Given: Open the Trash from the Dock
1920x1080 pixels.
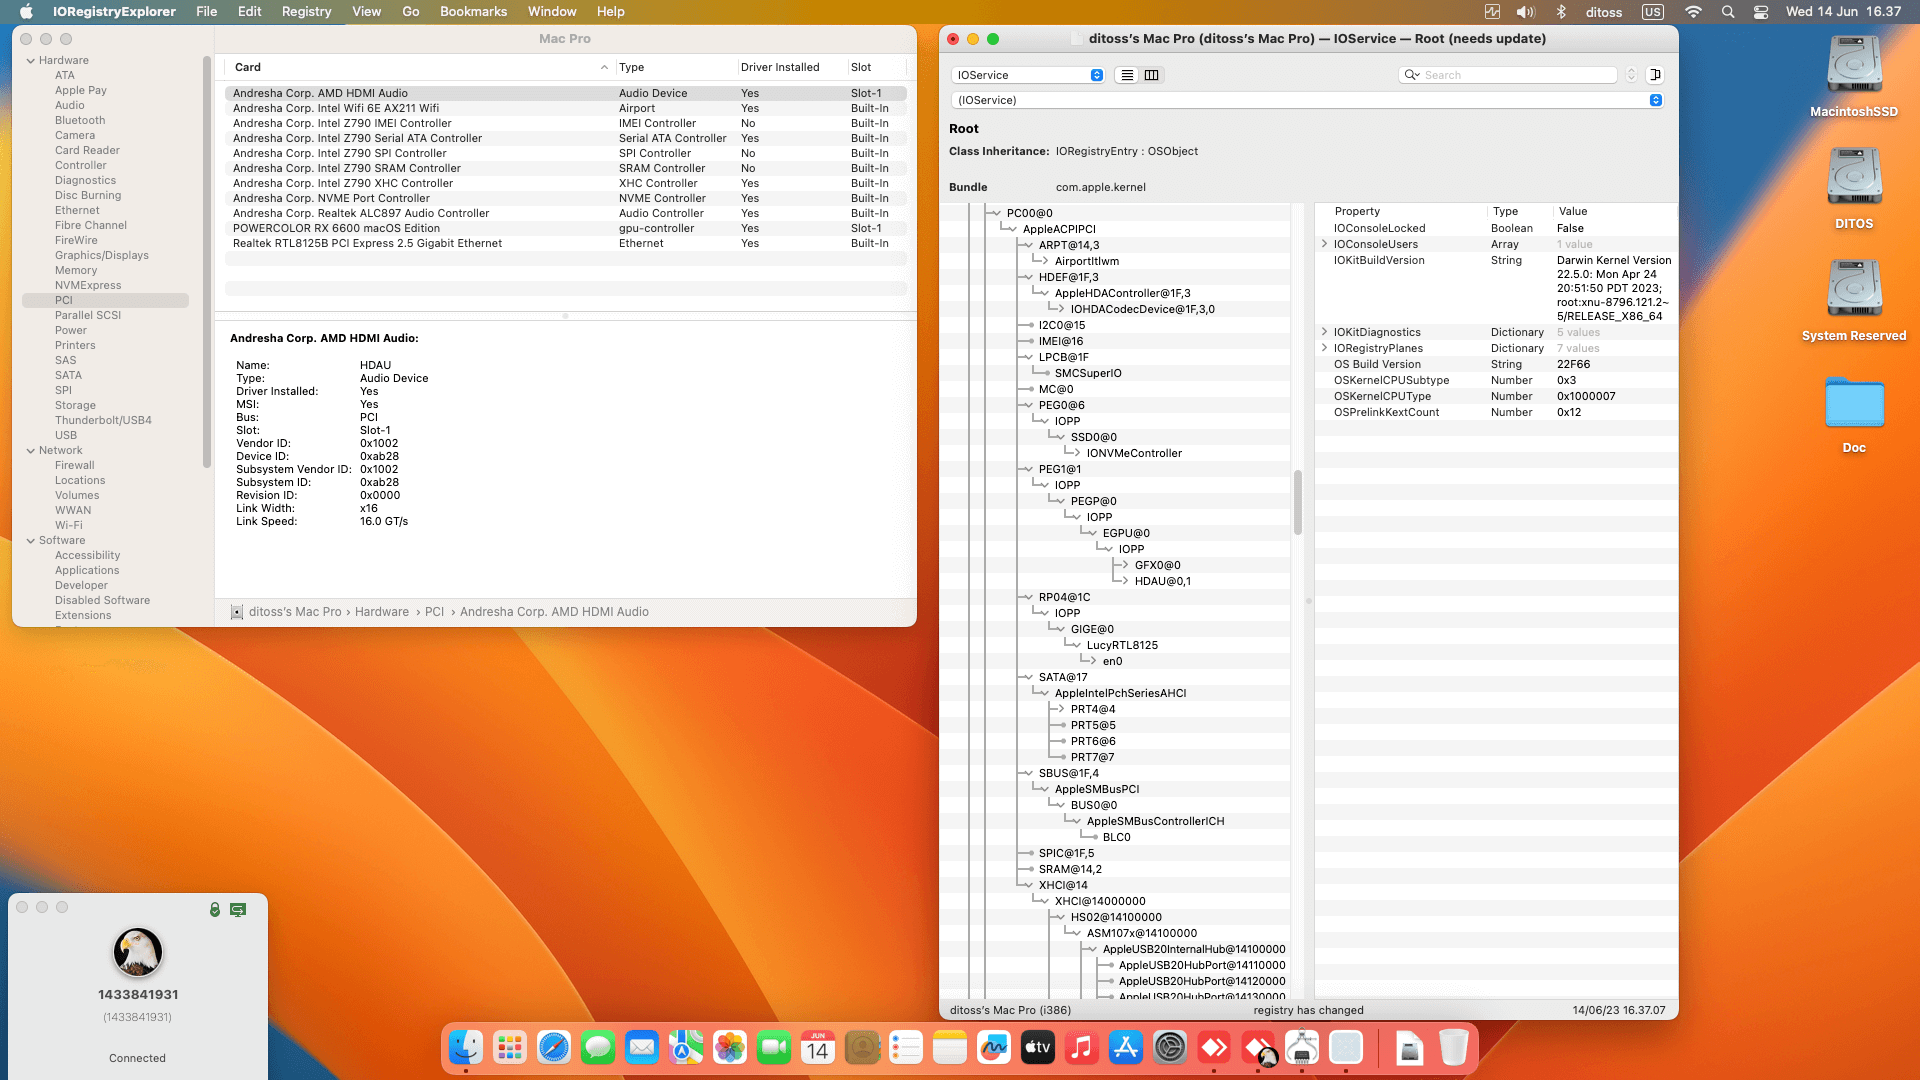Looking at the screenshot, I should click(1454, 1047).
